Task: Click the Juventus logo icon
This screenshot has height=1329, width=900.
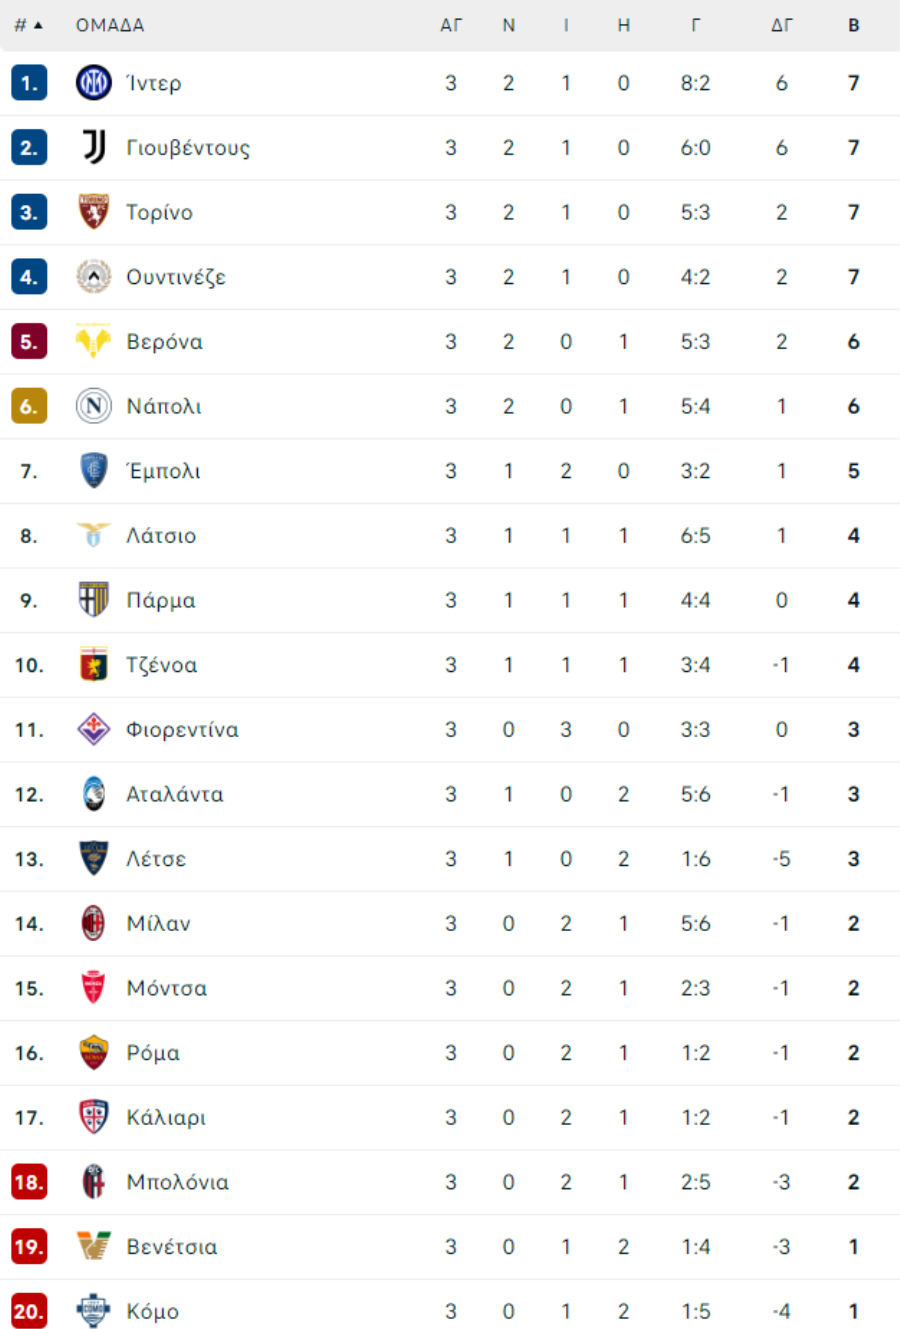Action: (x=94, y=148)
